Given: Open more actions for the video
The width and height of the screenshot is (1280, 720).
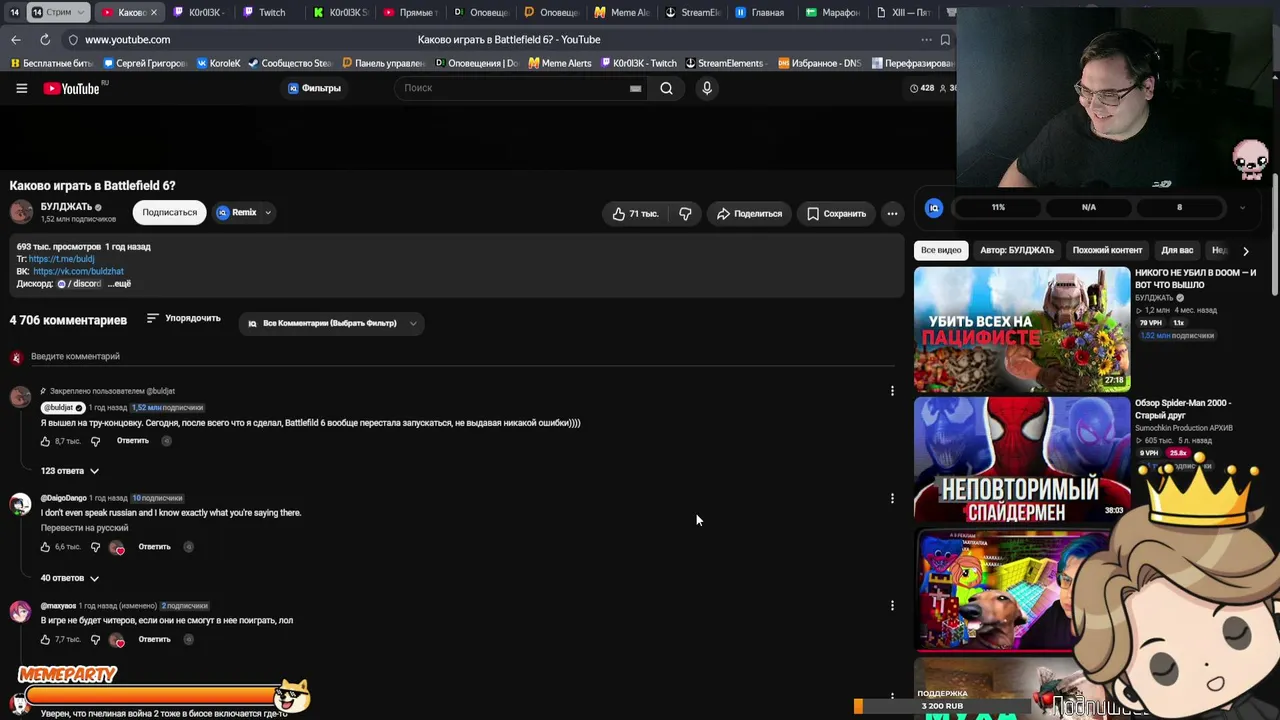Looking at the screenshot, I should coord(892,213).
